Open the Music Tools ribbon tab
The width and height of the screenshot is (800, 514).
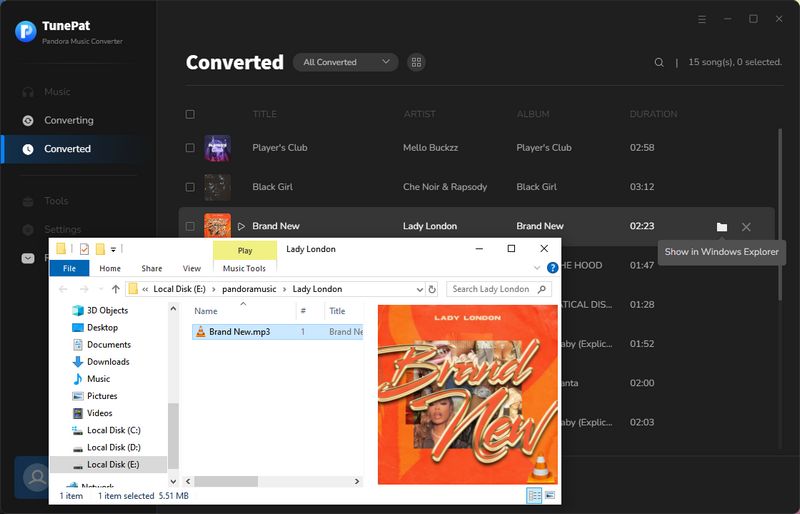point(244,268)
